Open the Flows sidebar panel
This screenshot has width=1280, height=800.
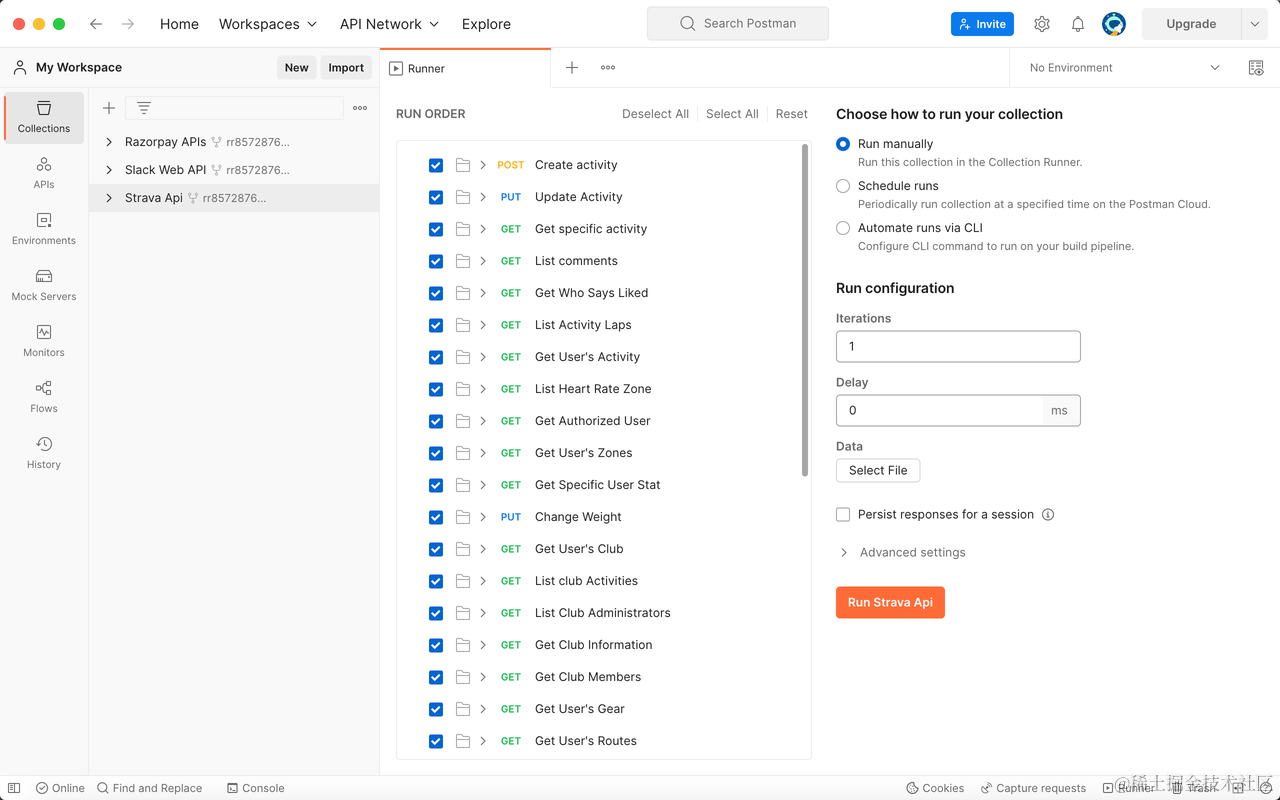pos(44,397)
